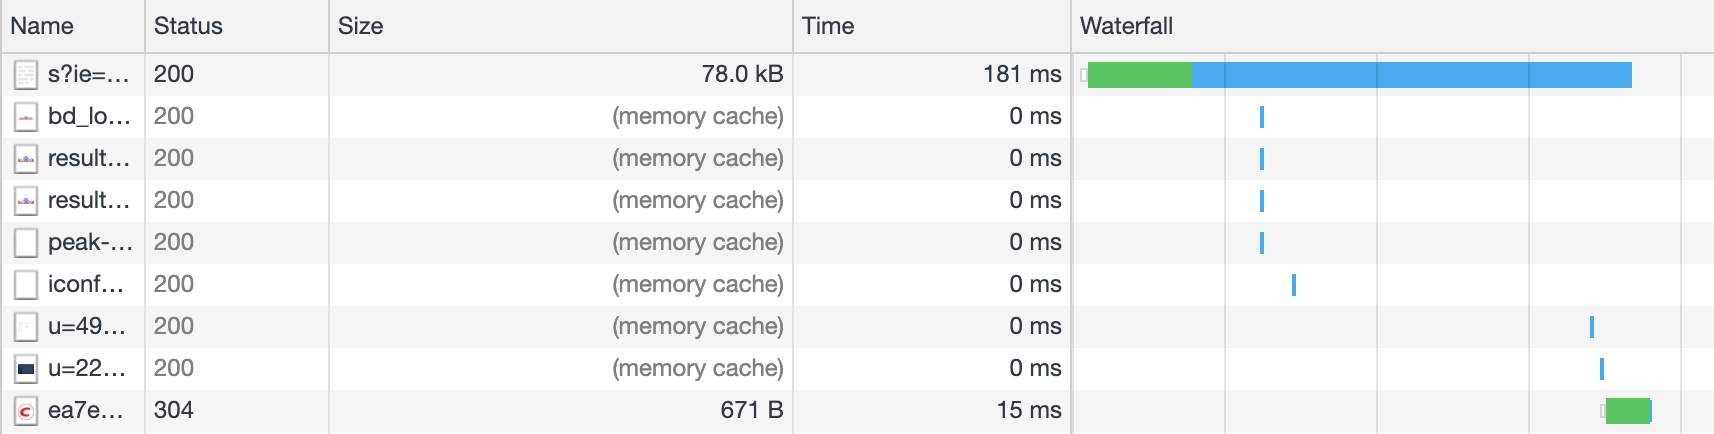1714x434 pixels.
Task: Click the green waiting segment of first bar
Action: 1140,75
